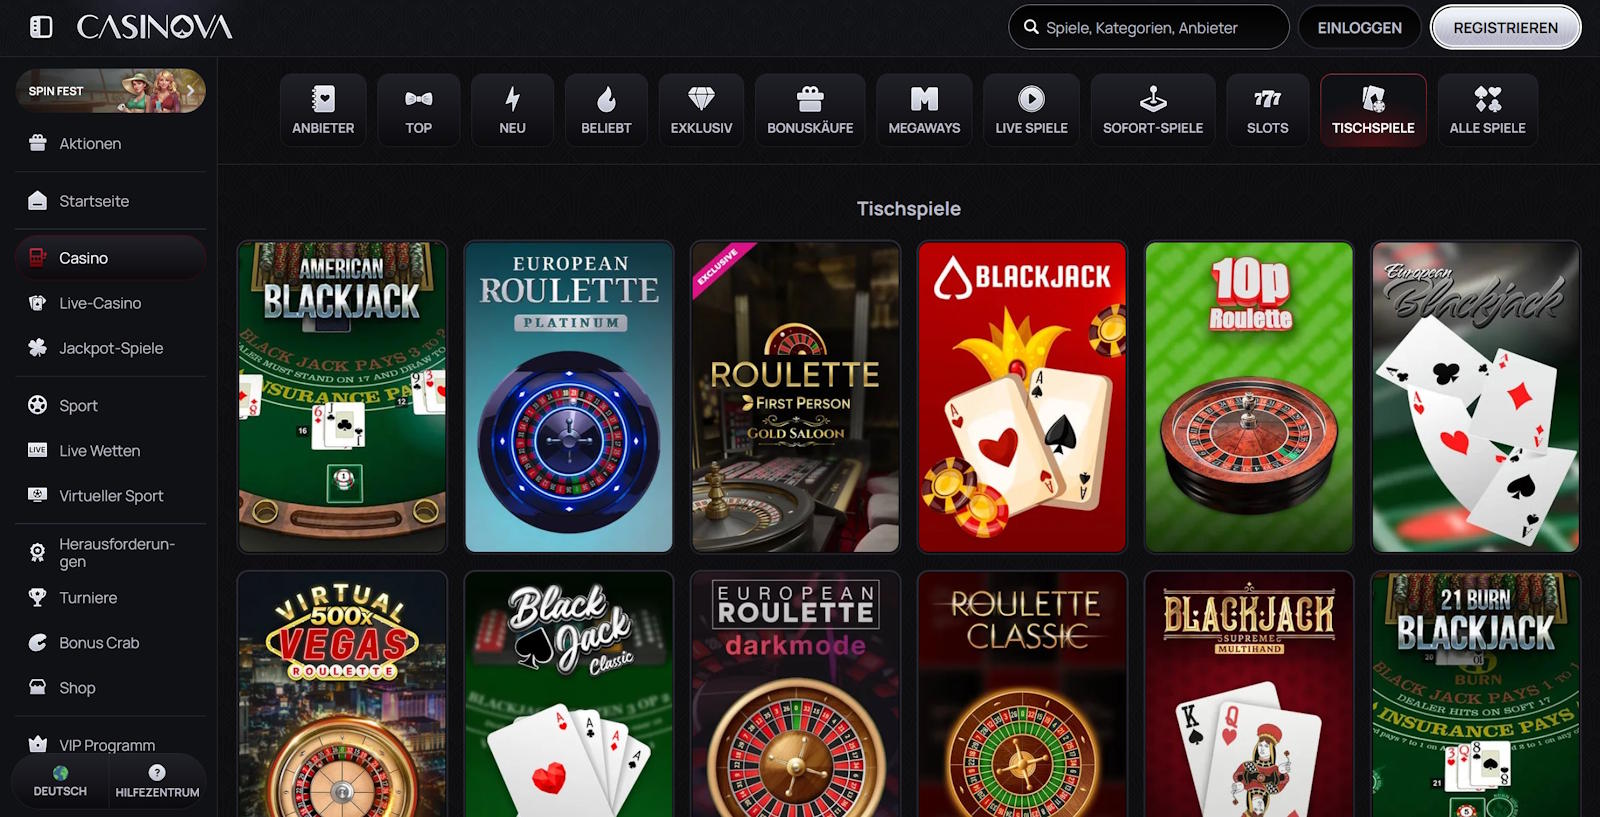Click the Hilfezentrum question mark icon
Viewport: 1600px width, 817px height.
pyautogui.click(x=157, y=773)
